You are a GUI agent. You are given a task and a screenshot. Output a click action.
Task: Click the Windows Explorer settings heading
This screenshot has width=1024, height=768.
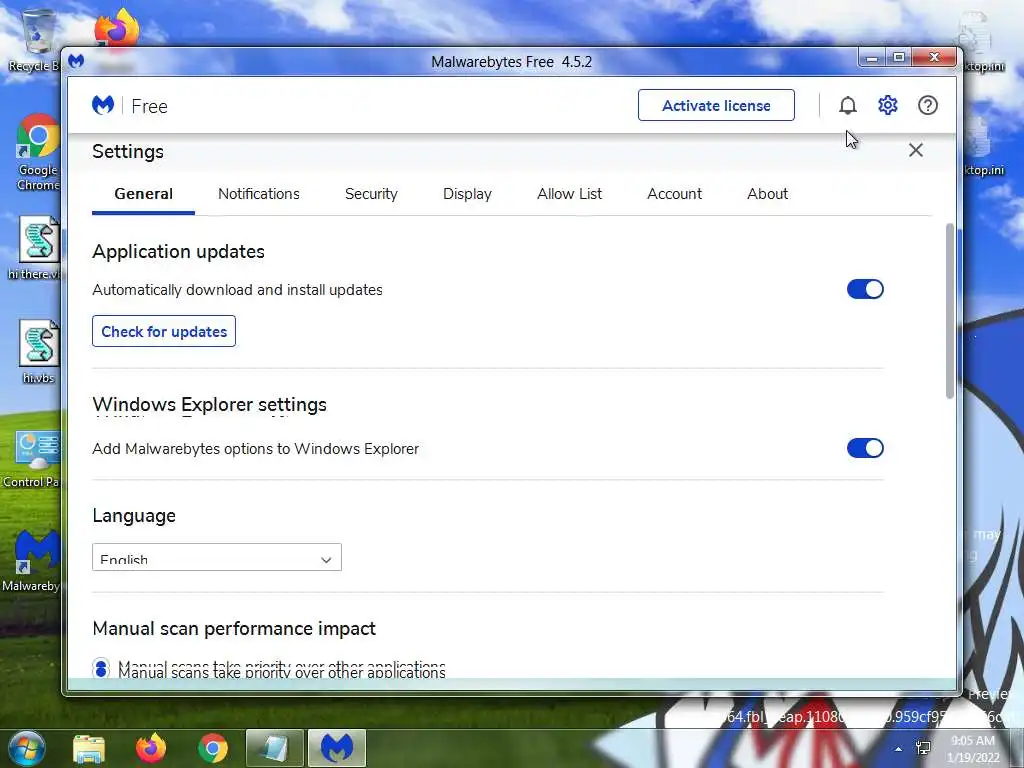(x=210, y=404)
